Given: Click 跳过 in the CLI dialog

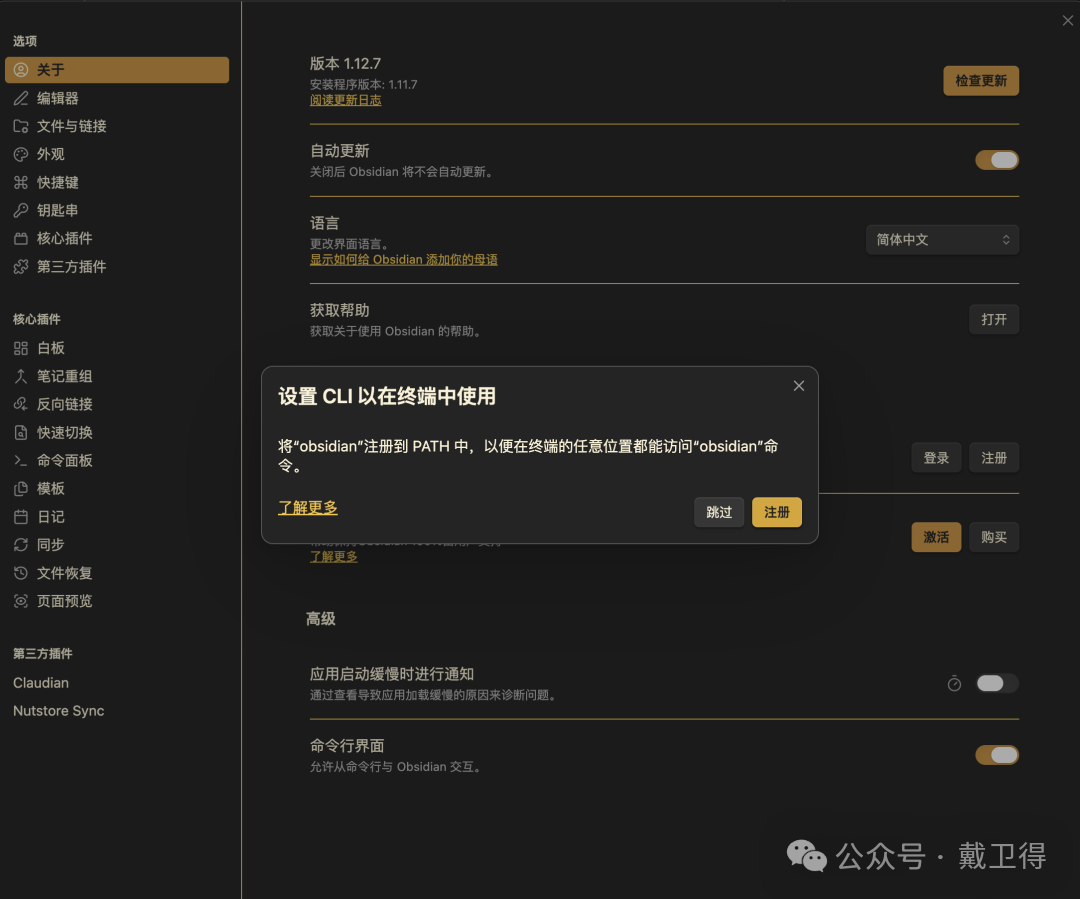Looking at the screenshot, I should point(719,512).
